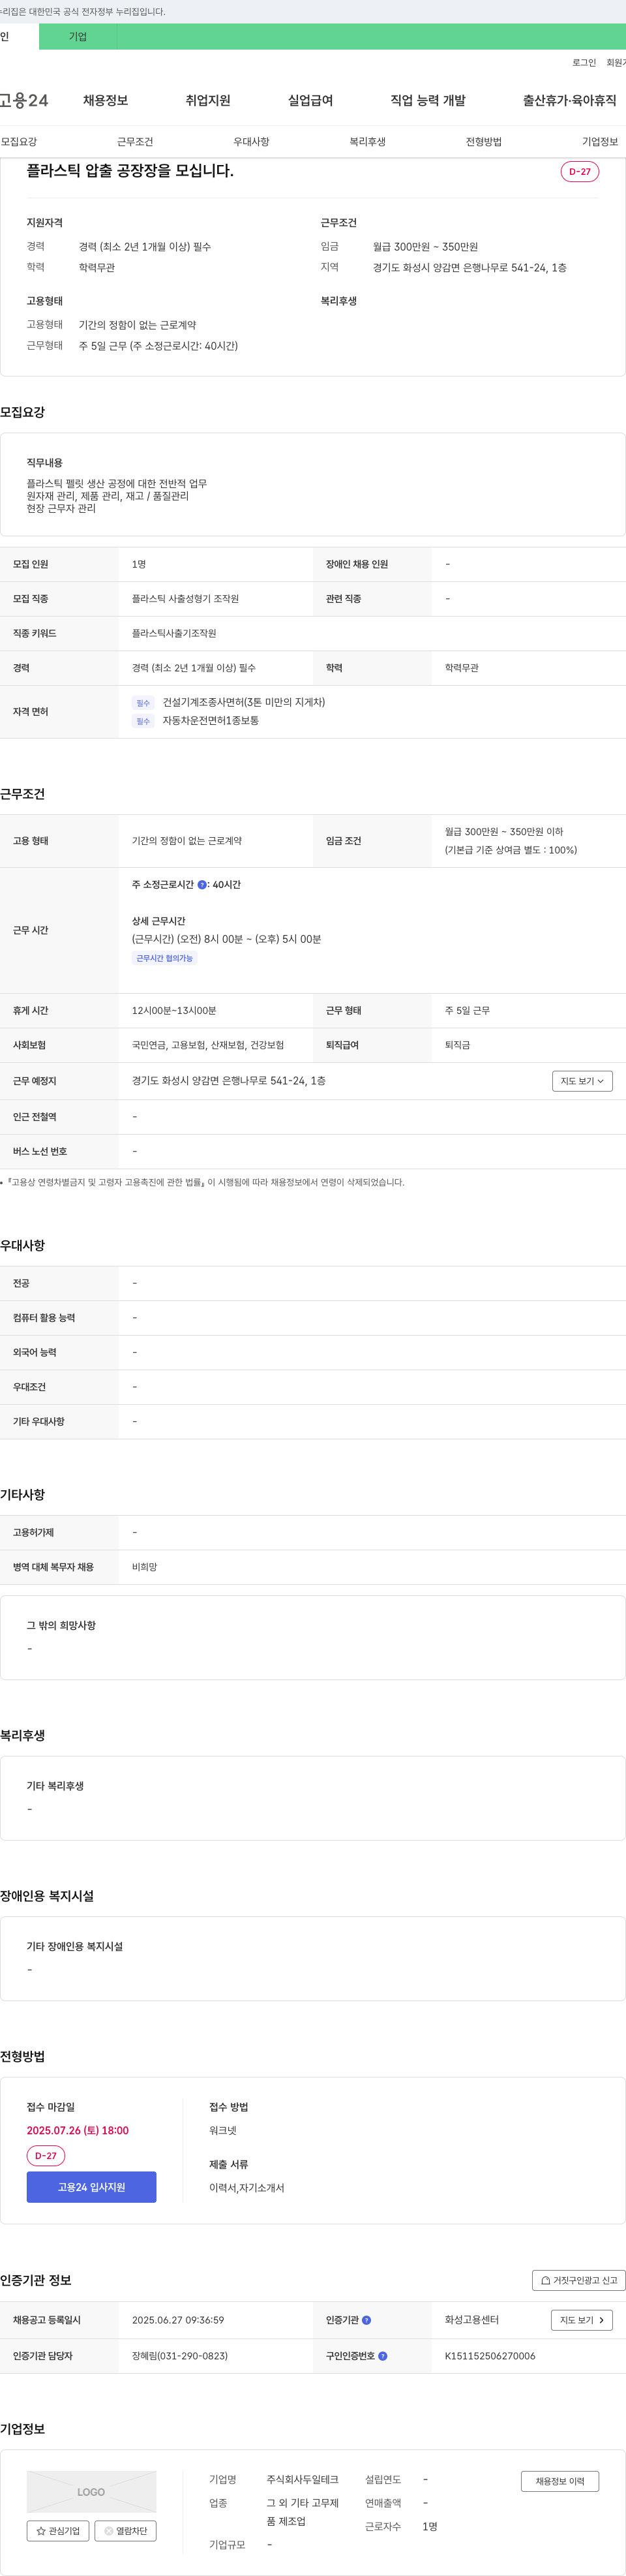Click deadline text 2025.07.26 (토) 18:00
This screenshot has height=2576, width=626.
point(77,2130)
